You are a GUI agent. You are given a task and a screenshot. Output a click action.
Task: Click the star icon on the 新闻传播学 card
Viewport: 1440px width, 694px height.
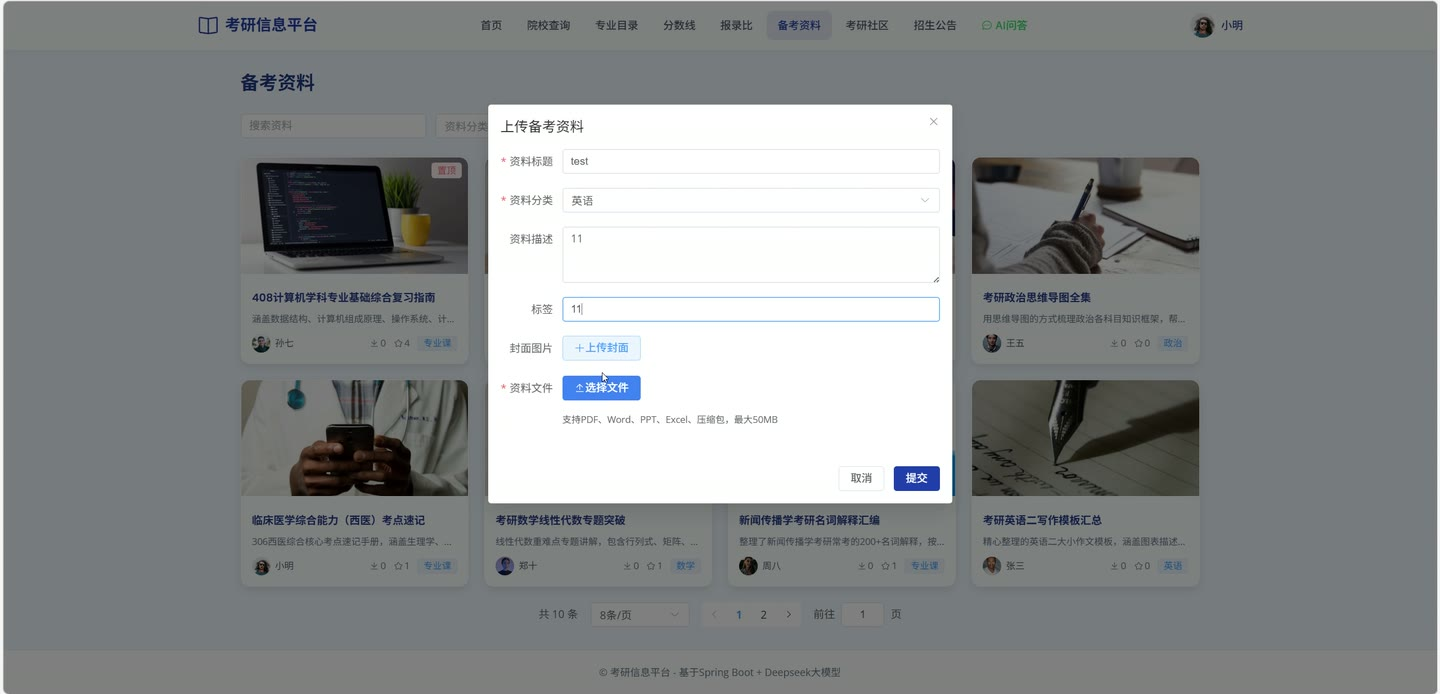(885, 566)
